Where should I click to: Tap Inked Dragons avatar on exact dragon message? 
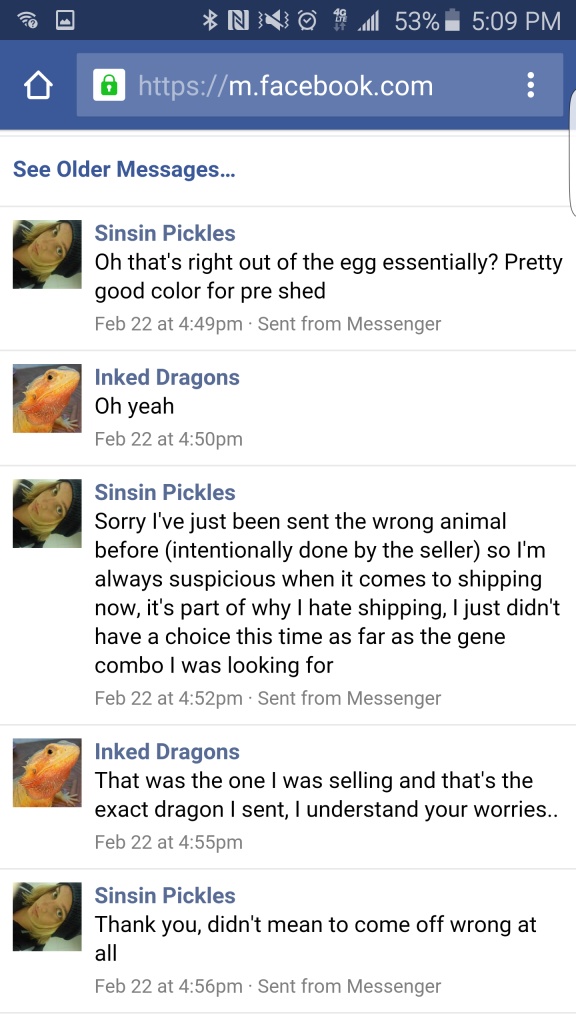coord(47,773)
